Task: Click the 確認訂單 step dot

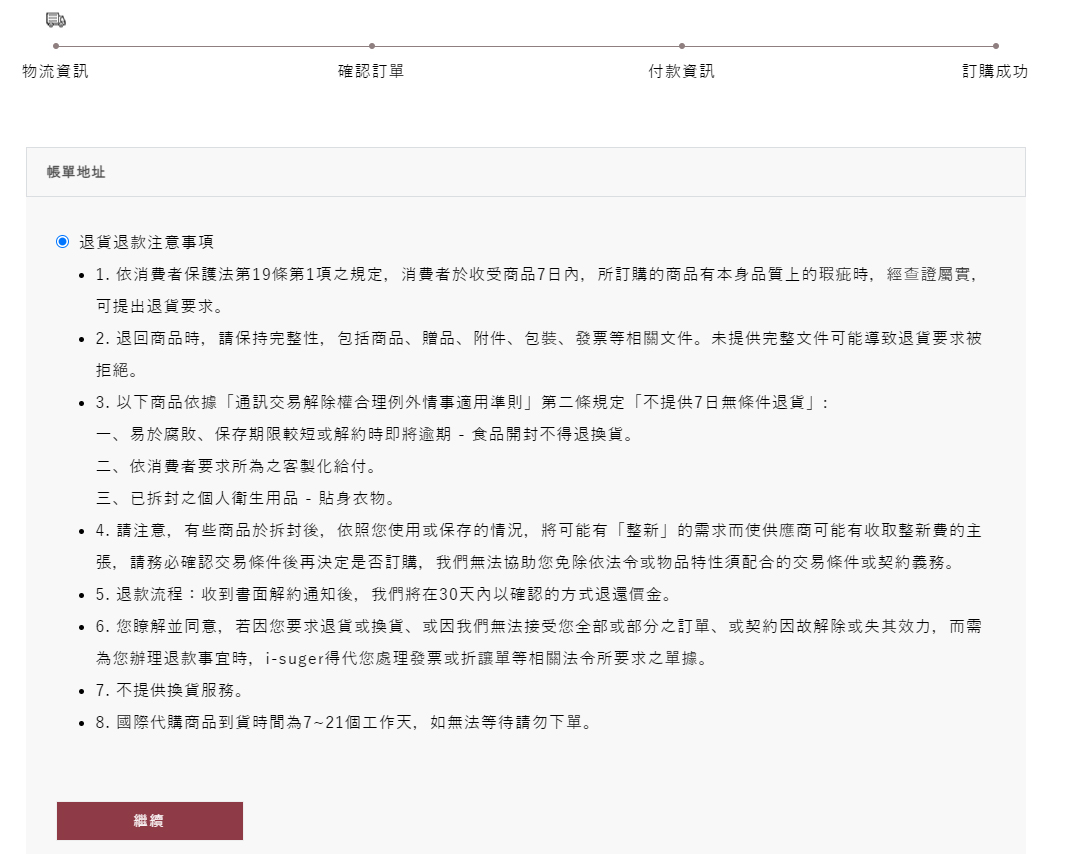Action: [x=372, y=46]
